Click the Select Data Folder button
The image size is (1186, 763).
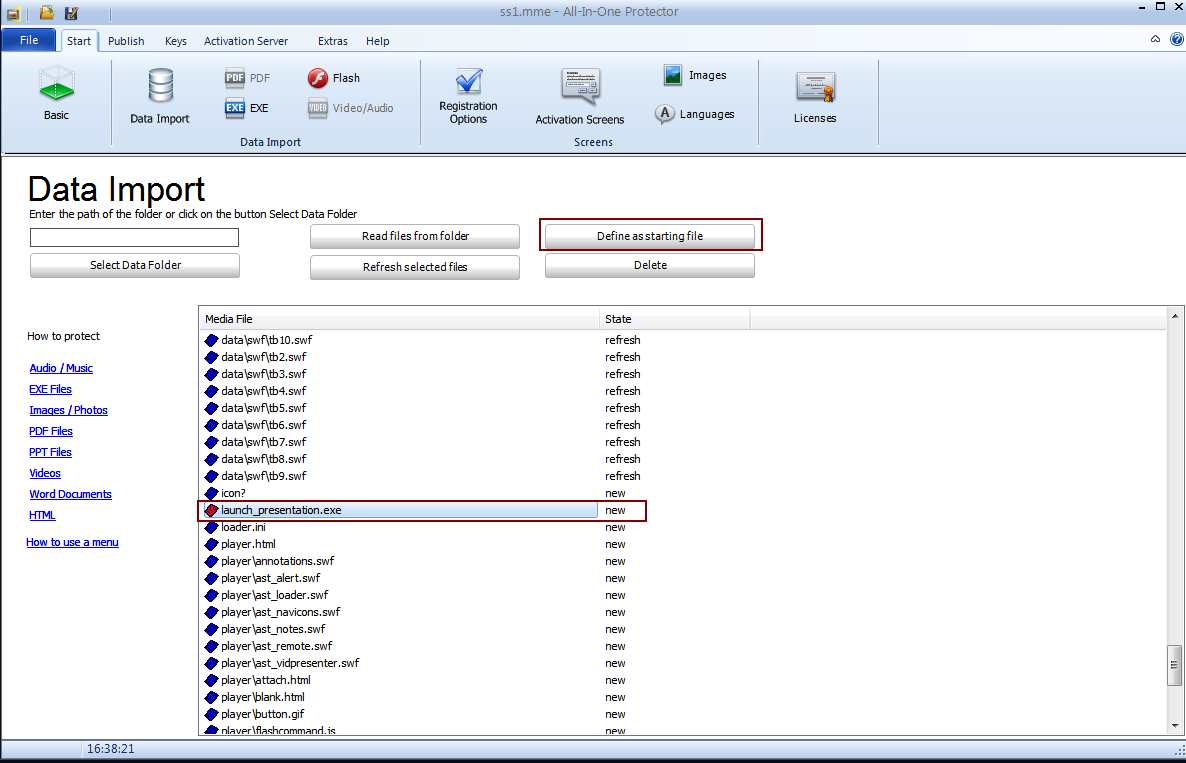135,265
